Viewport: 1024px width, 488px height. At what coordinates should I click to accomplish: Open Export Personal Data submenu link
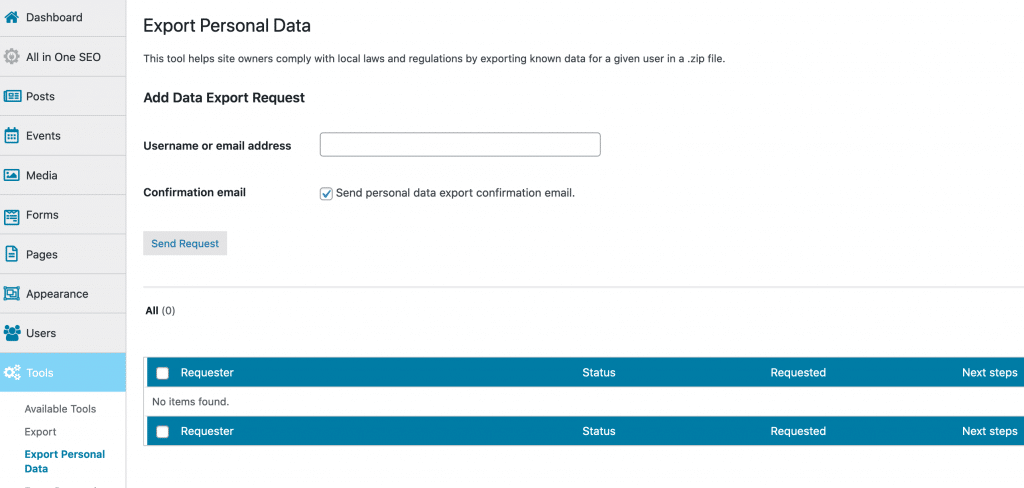coord(65,461)
